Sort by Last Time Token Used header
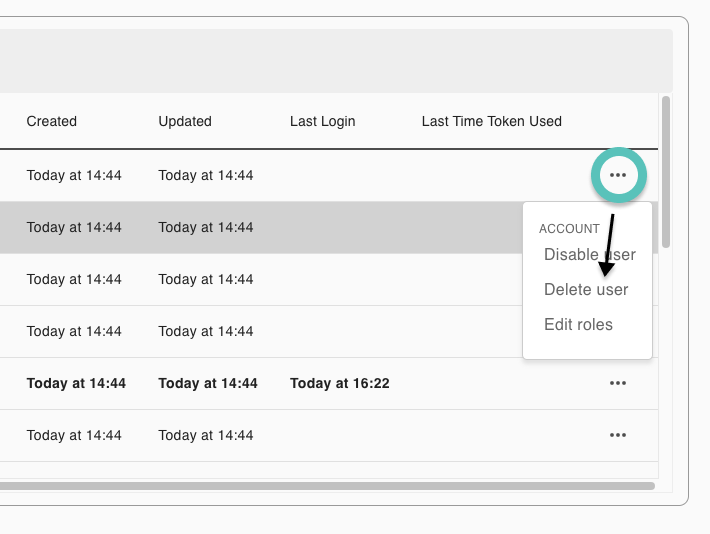The height and width of the screenshot is (534, 710). 491,121
